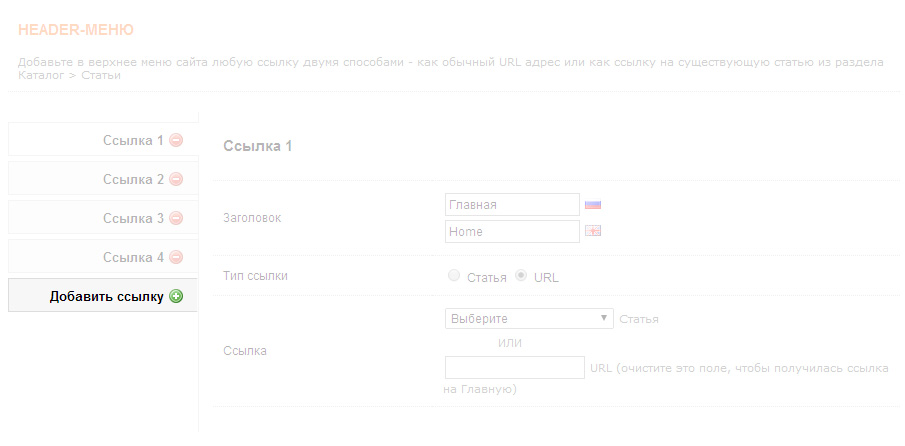Click the Главная title input field
The height and width of the screenshot is (446, 905).
tap(512, 205)
